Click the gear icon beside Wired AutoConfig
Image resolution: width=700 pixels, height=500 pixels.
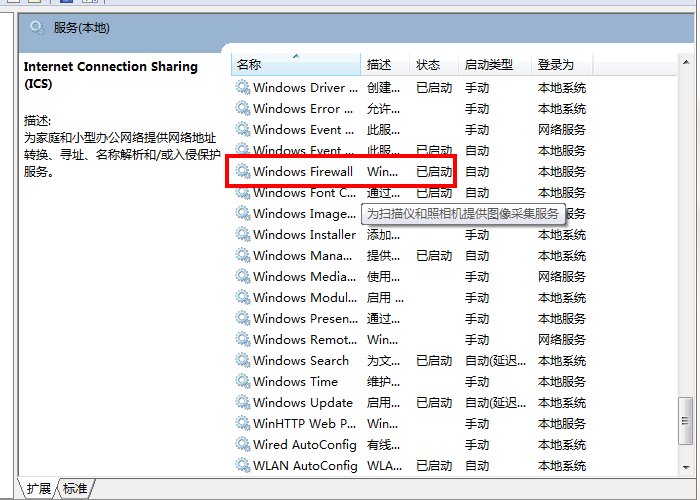coord(242,444)
